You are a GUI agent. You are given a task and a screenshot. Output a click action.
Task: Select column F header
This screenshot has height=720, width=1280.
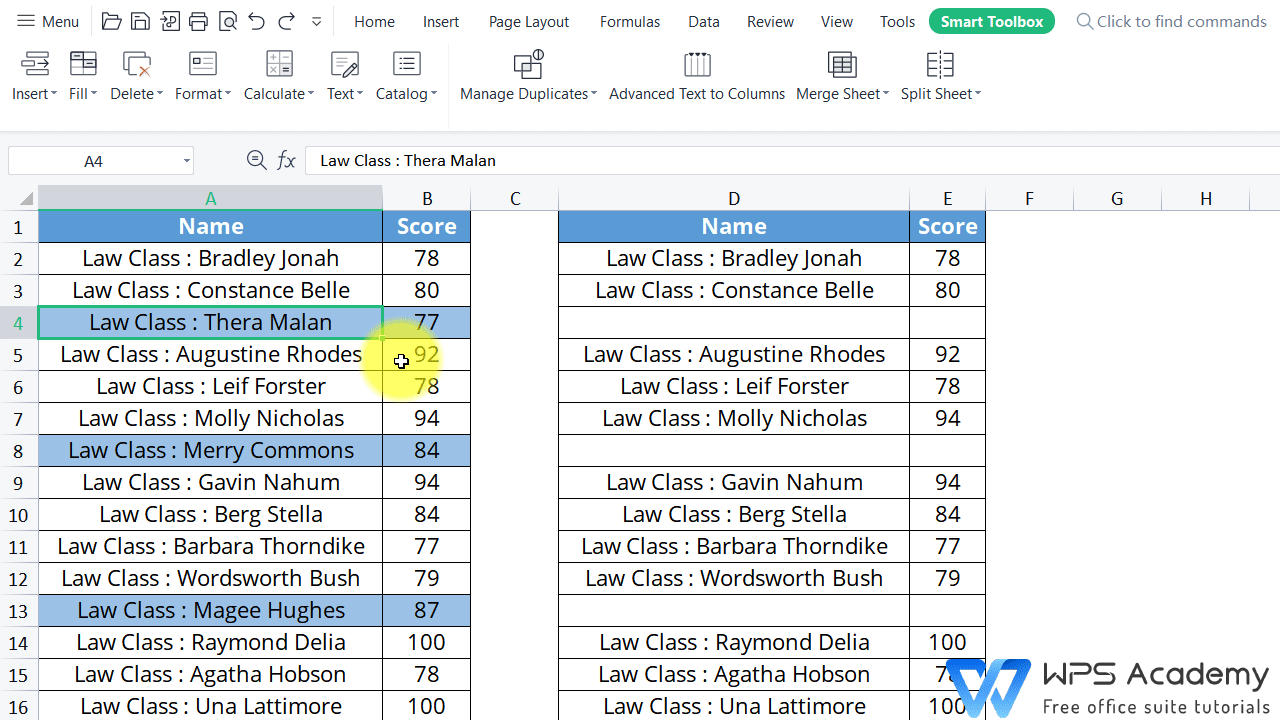click(1029, 198)
